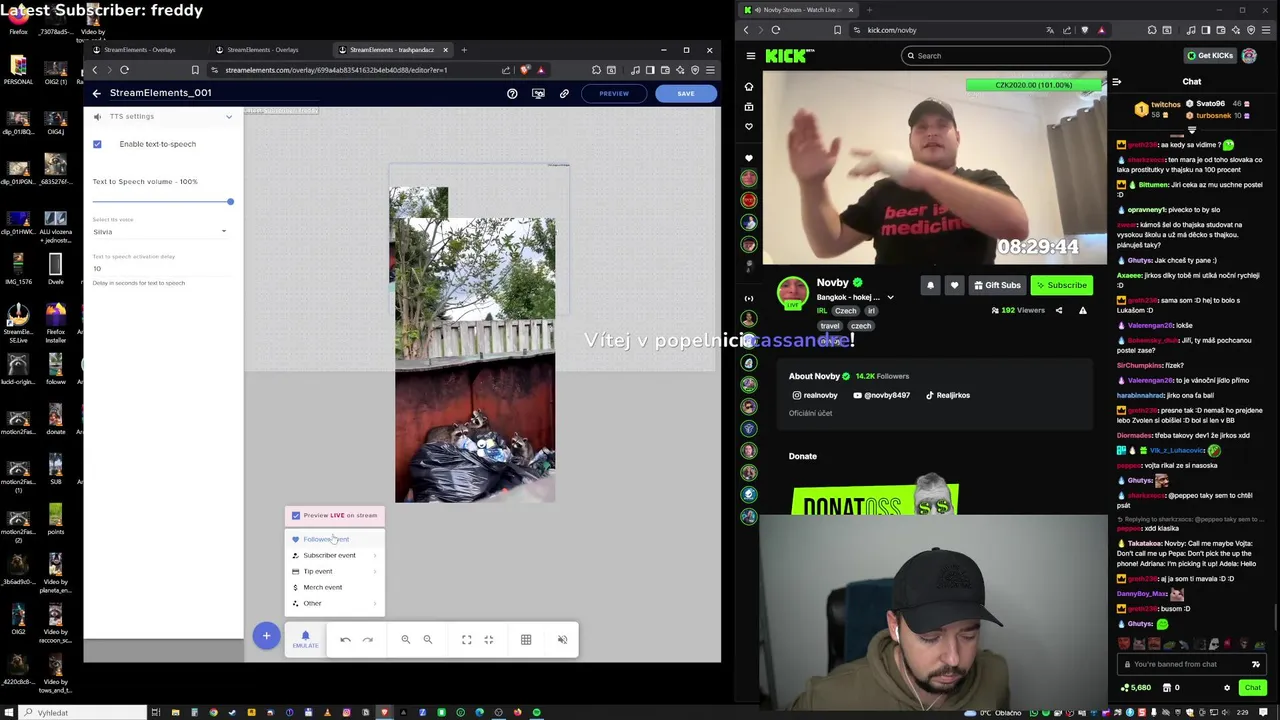Redo the last editor action
Screen dimensions: 1280x720
(367, 640)
